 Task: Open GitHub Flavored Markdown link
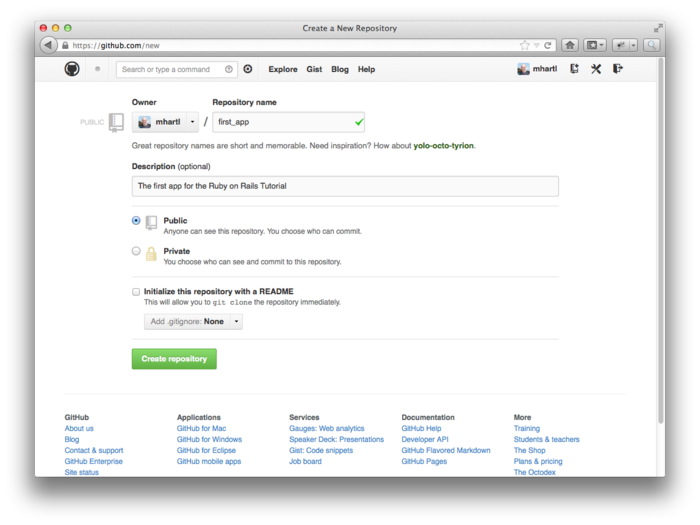pos(446,450)
